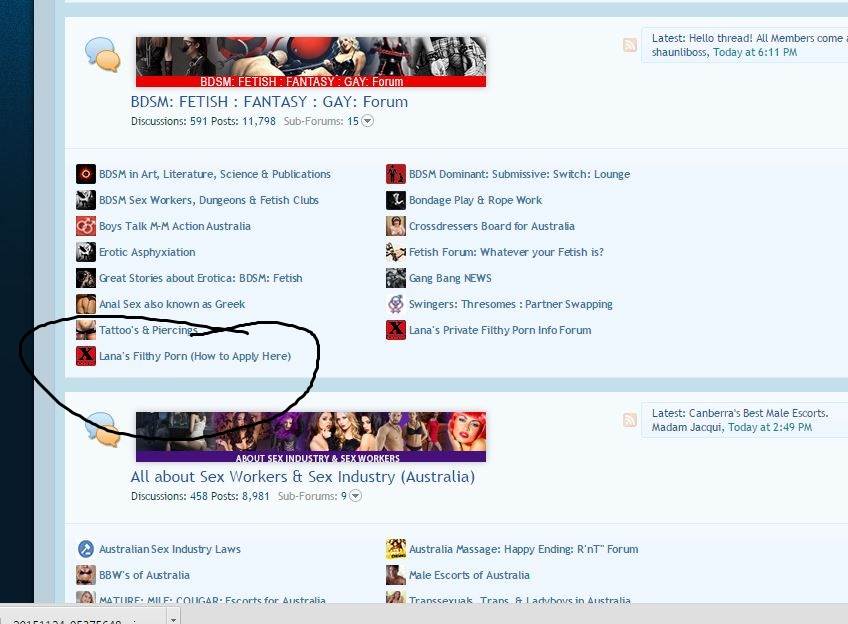
Task: Click the X icon beside Lana's Private Info Forum
Action: pyautogui.click(x=396, y=330)
